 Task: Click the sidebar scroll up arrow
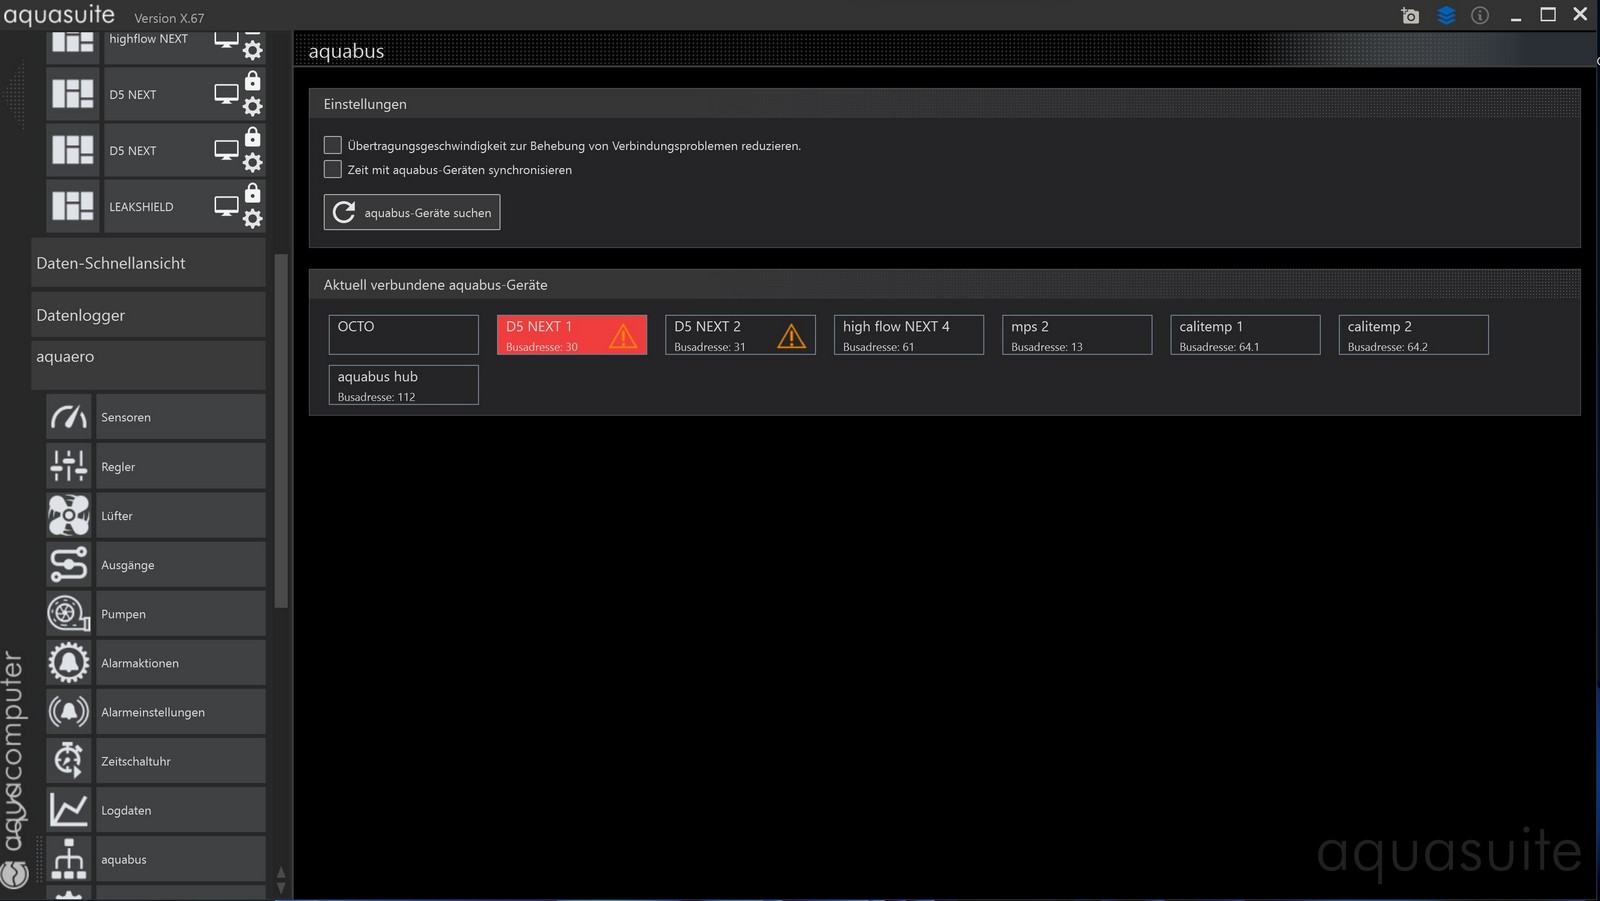coord(281,873)
